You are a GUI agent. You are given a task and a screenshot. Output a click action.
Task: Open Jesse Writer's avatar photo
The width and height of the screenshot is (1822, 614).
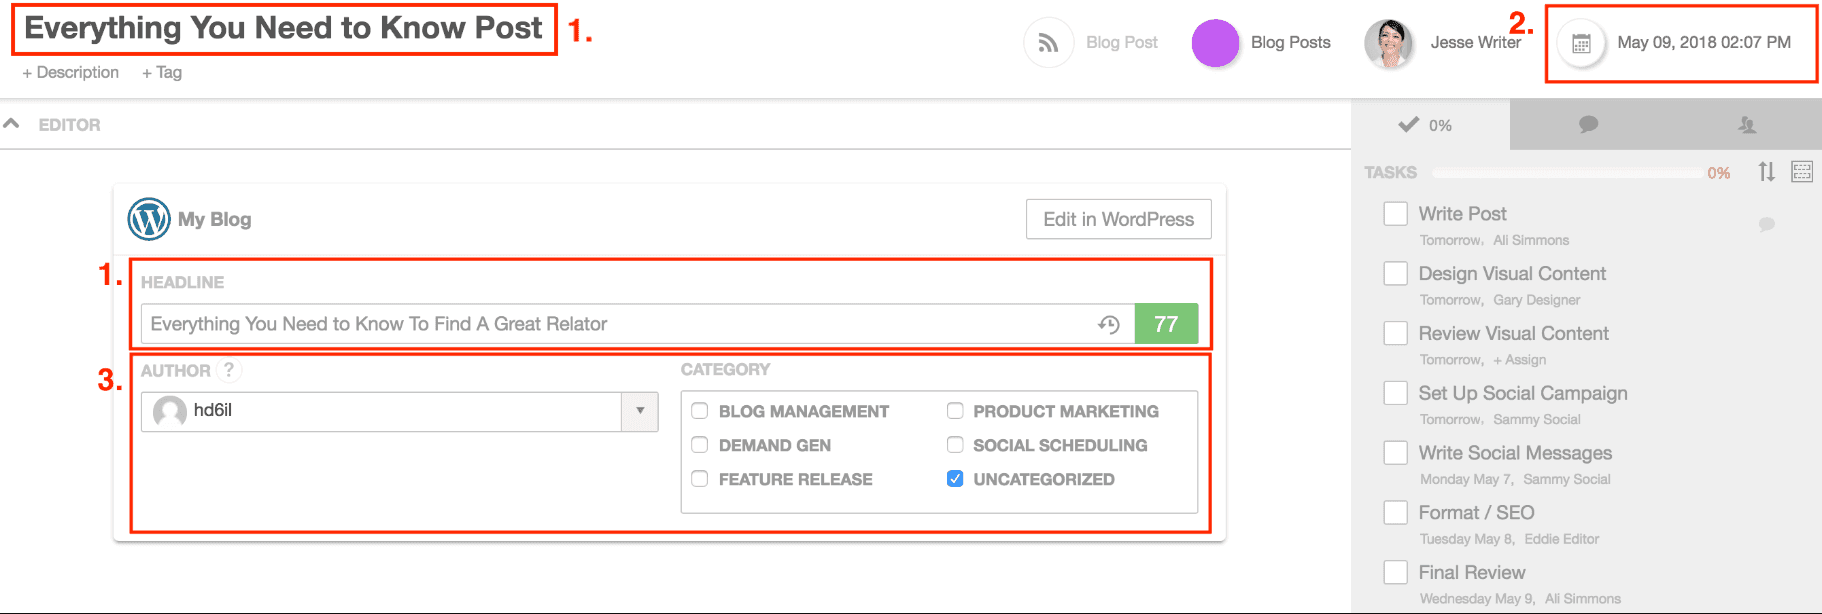[1389, 43]
